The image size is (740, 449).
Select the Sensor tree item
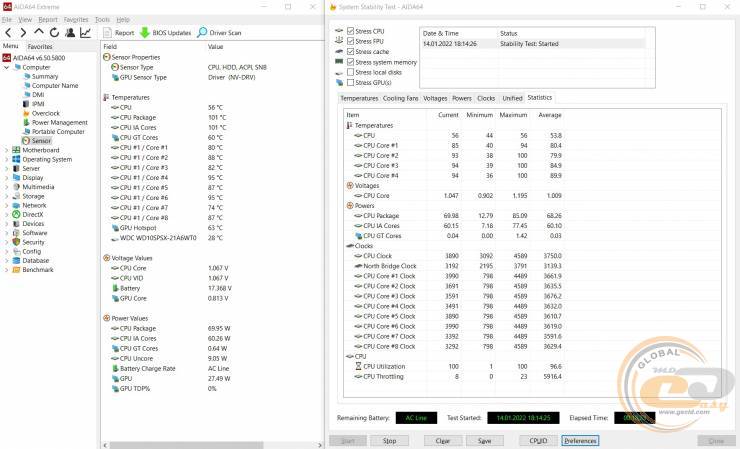click(x=41, y=141)
